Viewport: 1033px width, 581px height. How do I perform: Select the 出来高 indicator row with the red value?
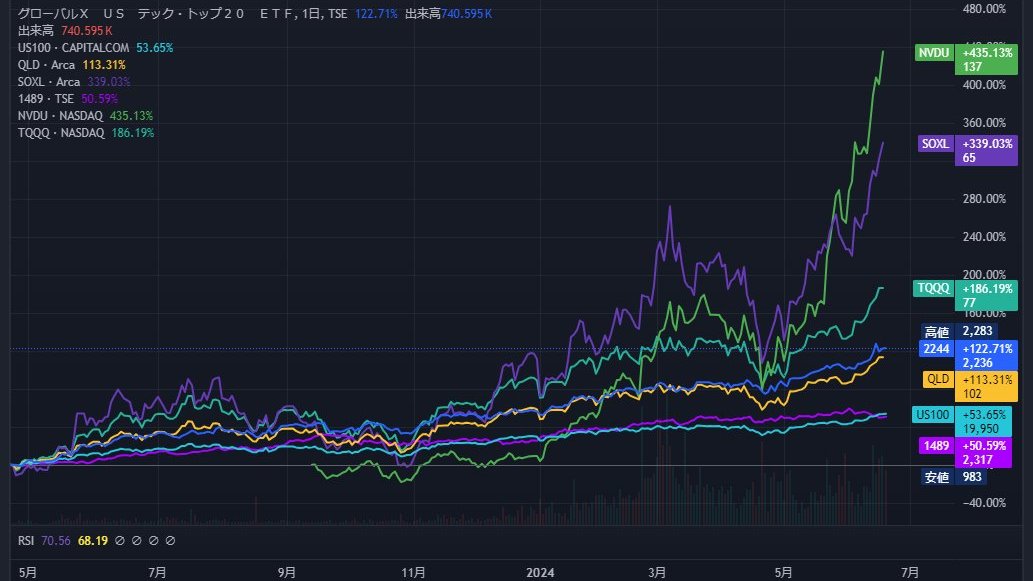tap(65, 30)
